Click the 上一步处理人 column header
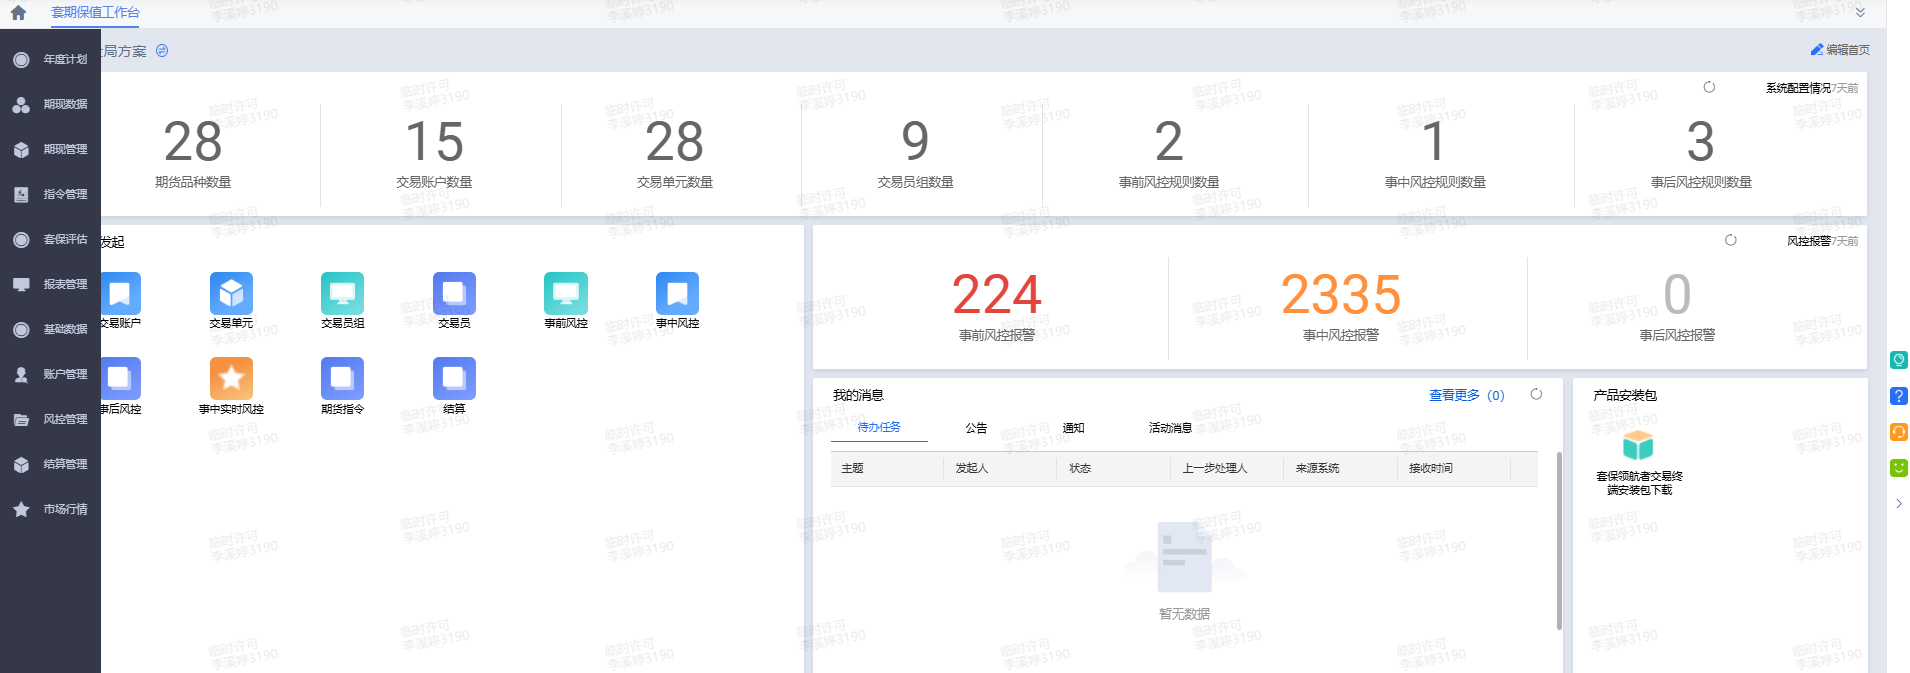The image size is (1910, 673). coord(1227,468)
